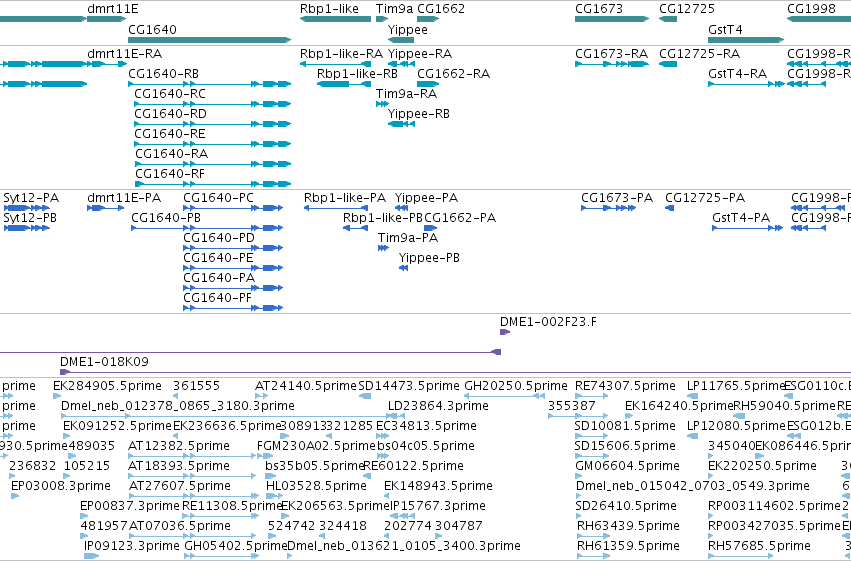The height and width of the screenshot is (561, 851).
Task: Select the CG1640-PB protein label
Action: (x=166, y=218)
